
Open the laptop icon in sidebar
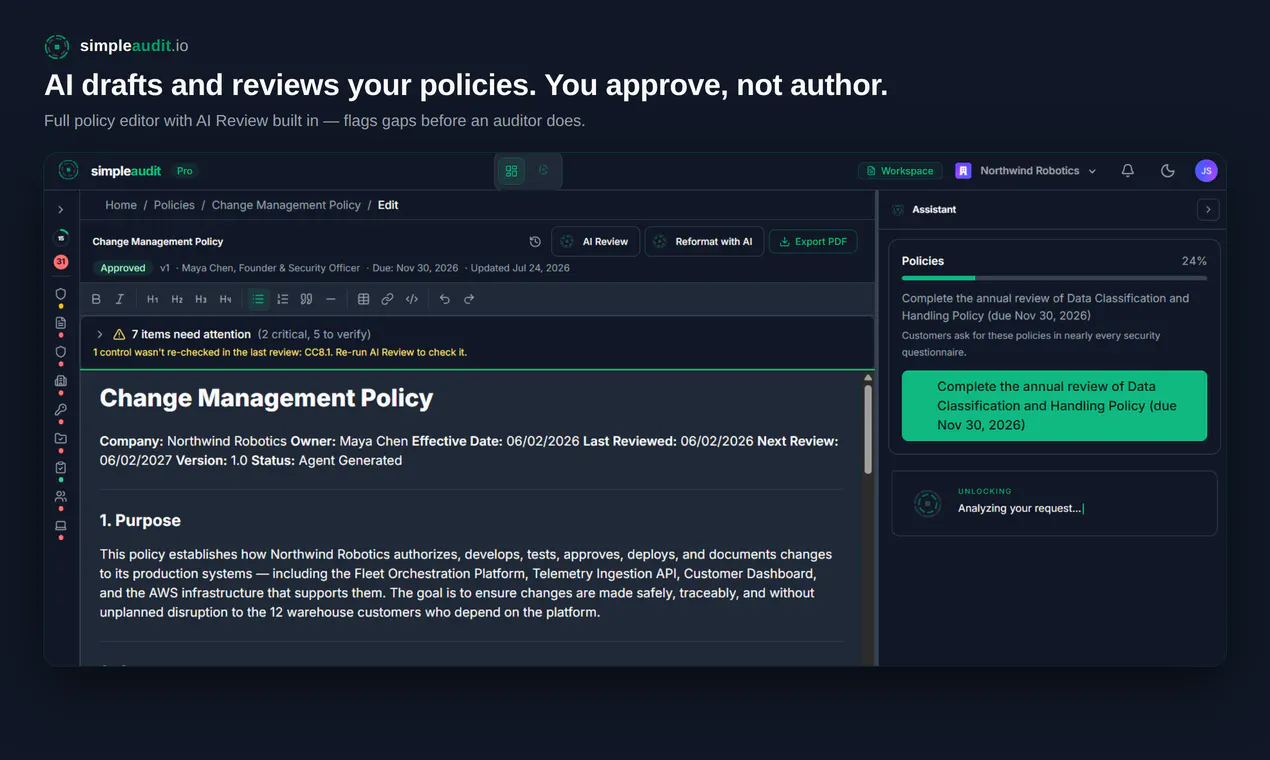61,526
